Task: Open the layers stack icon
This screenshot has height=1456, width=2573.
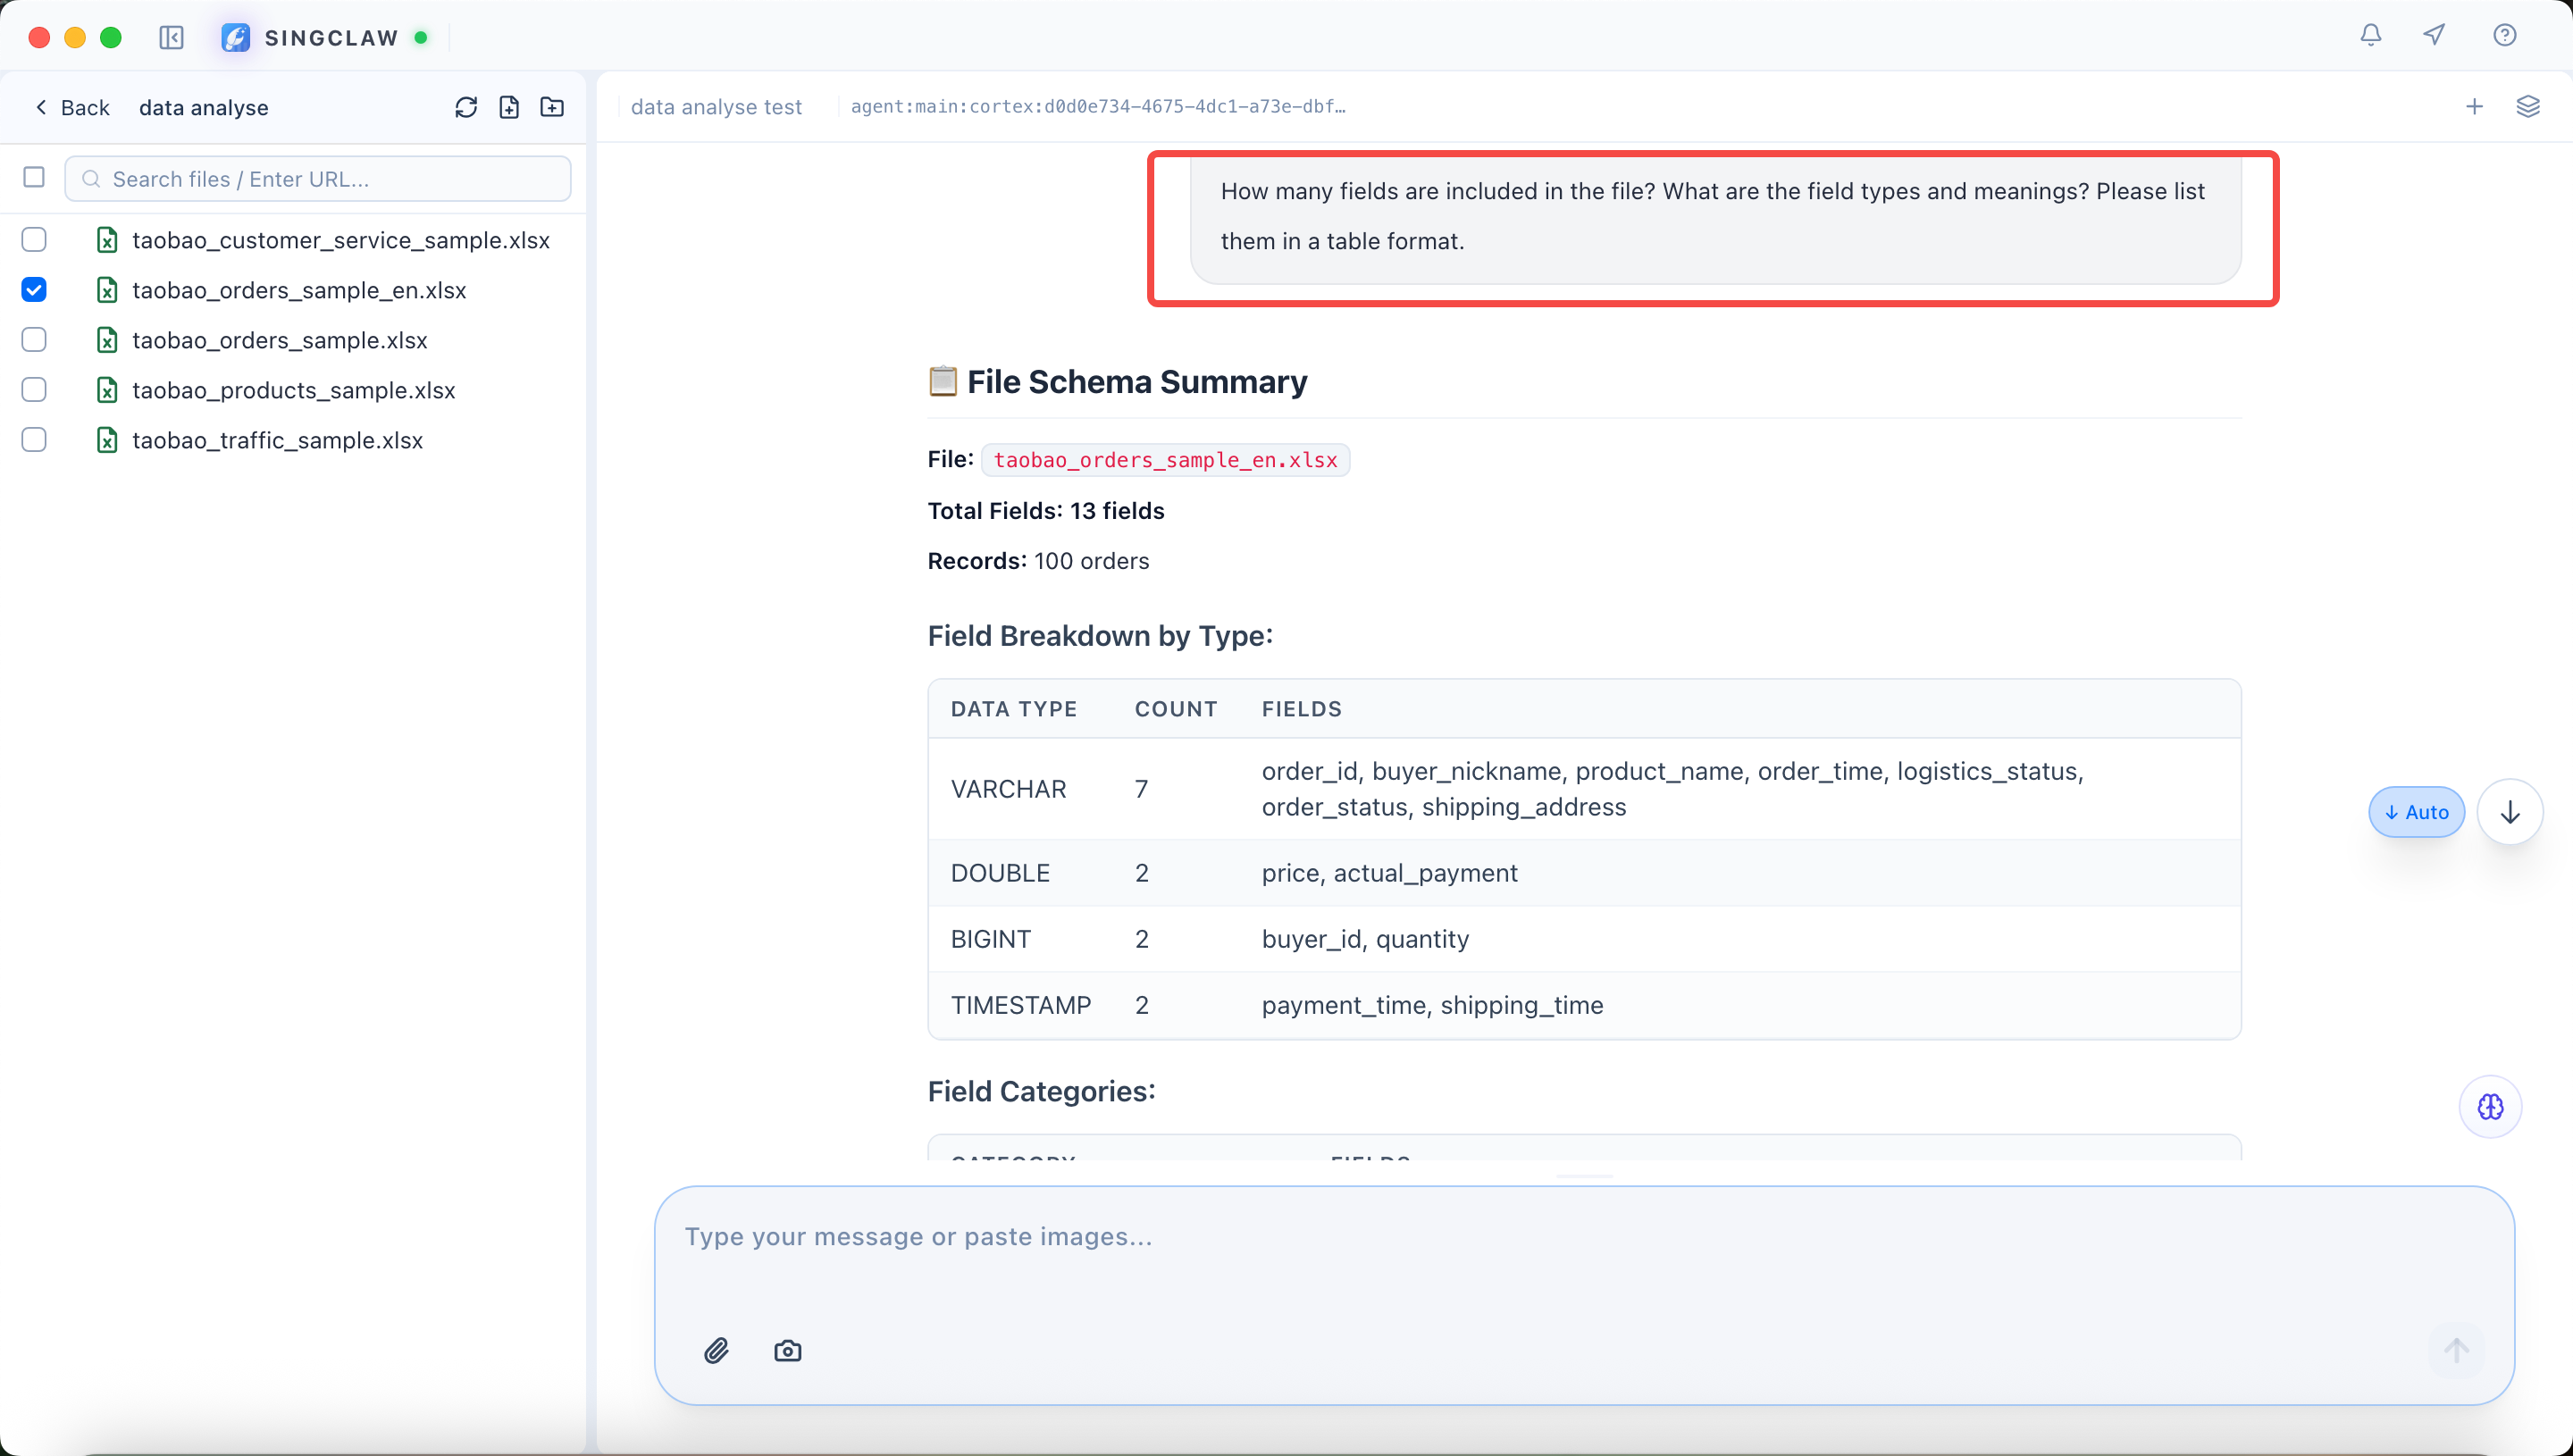Action: pos(2527,107)
